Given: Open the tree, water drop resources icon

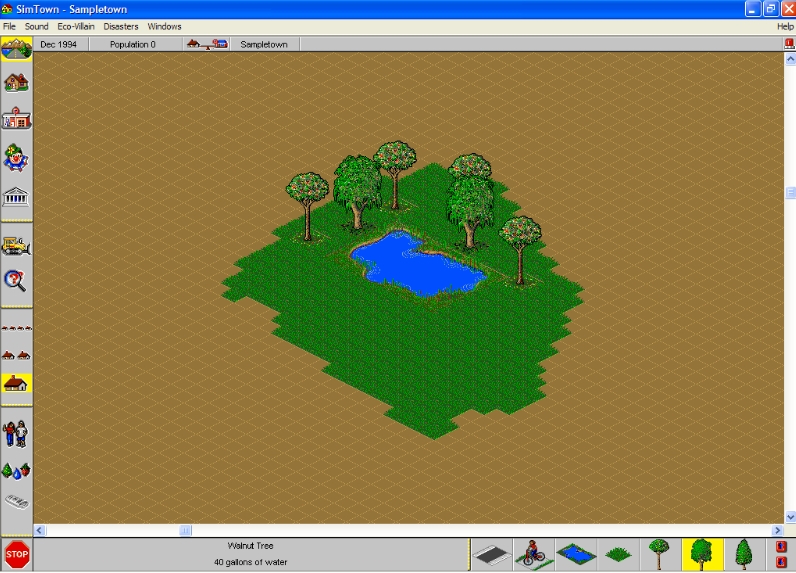Looking at the screenshot, I should click(x=16, y=471).
